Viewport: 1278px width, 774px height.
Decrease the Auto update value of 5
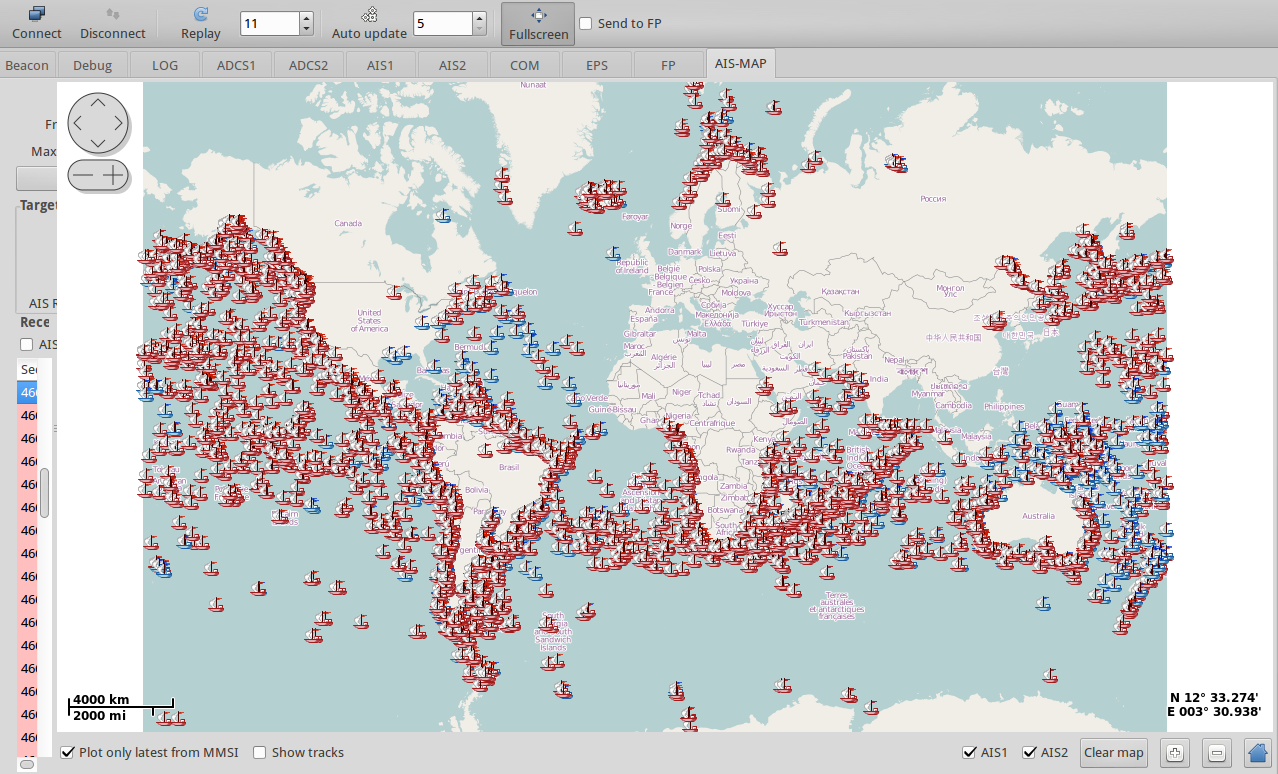480,29
